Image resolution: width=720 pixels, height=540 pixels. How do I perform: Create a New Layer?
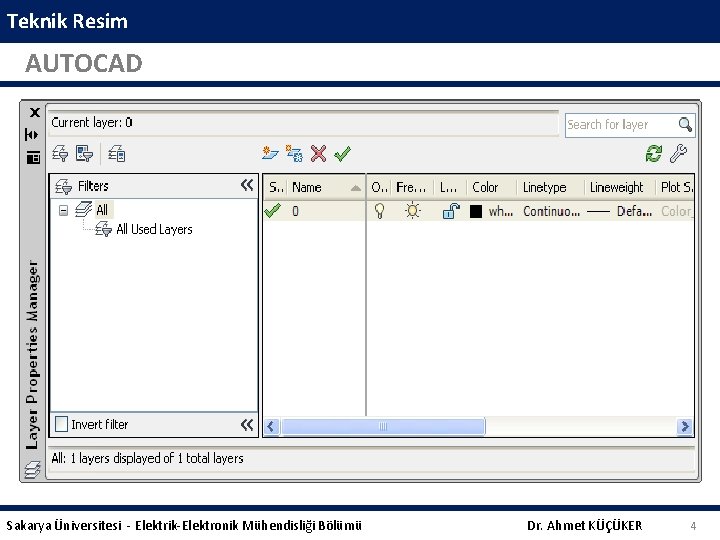tap(270, 153)
